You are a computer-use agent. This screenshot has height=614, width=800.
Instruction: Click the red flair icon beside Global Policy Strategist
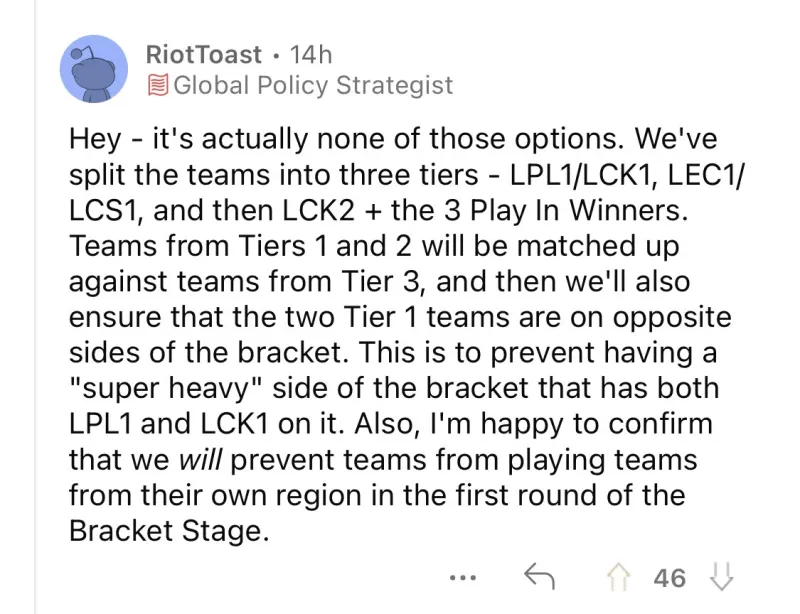tap(158, 85)
